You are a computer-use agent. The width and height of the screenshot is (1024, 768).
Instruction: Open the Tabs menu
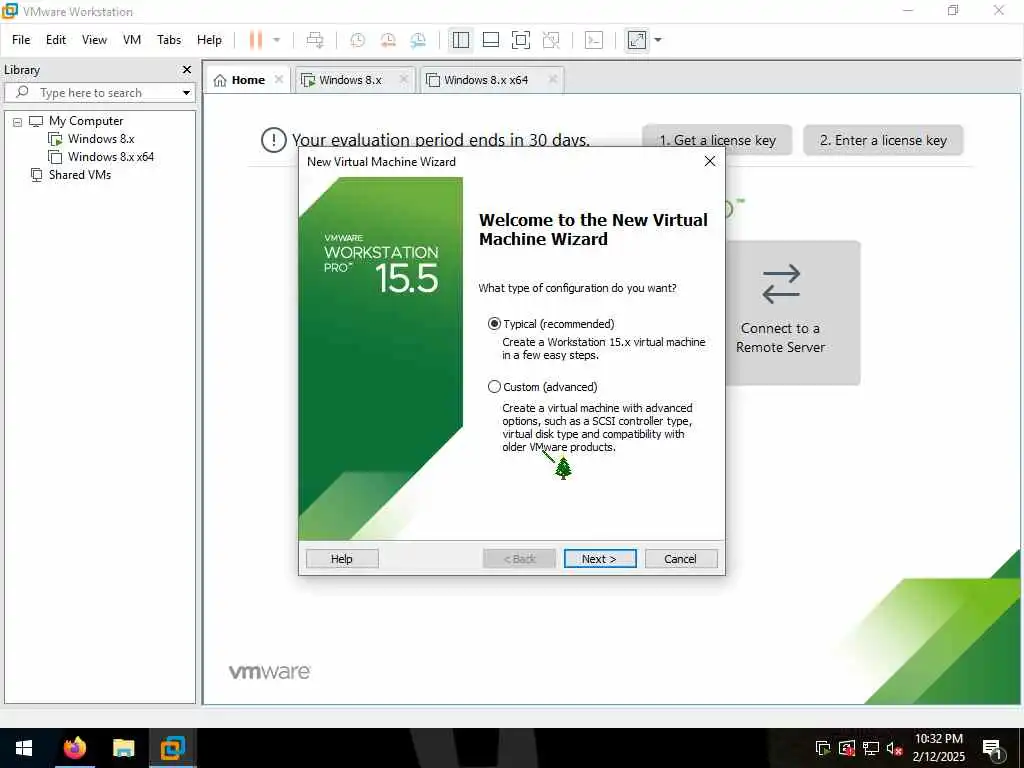click(x=168, y=40)
